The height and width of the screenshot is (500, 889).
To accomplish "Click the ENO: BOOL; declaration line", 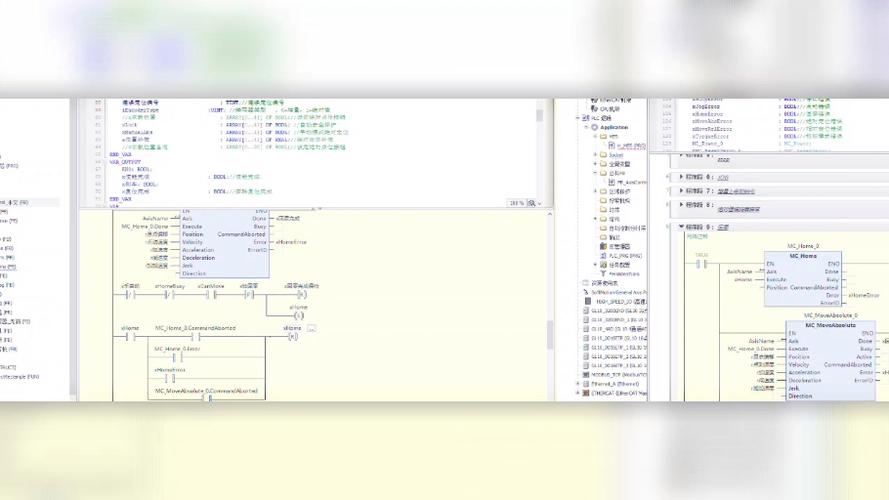I will 137,169.
